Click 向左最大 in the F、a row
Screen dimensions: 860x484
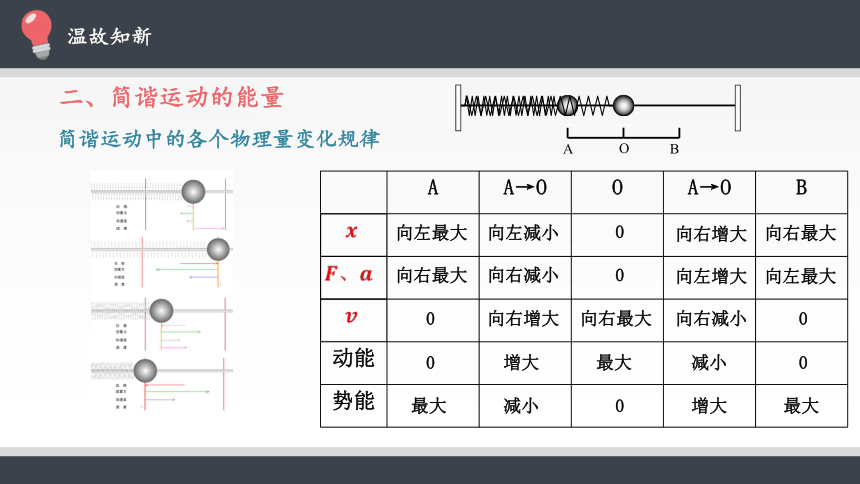tap(801, 276)
